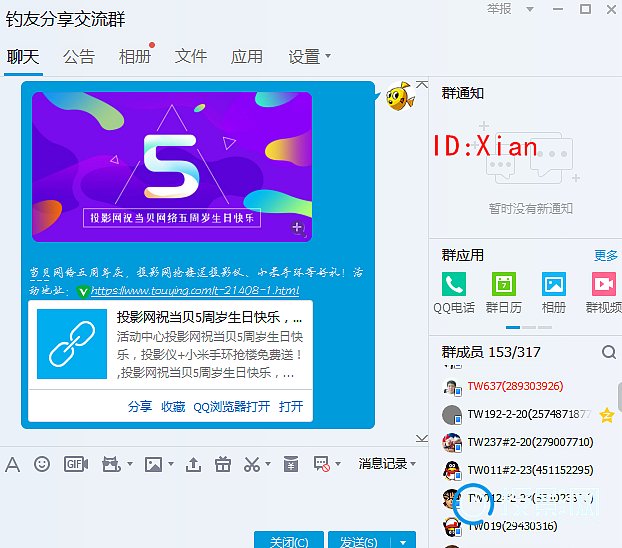Viewport: 622px width, 548px height.
Task: Expand the 设置 dropdown menu
Action: (x=309, y=57)
